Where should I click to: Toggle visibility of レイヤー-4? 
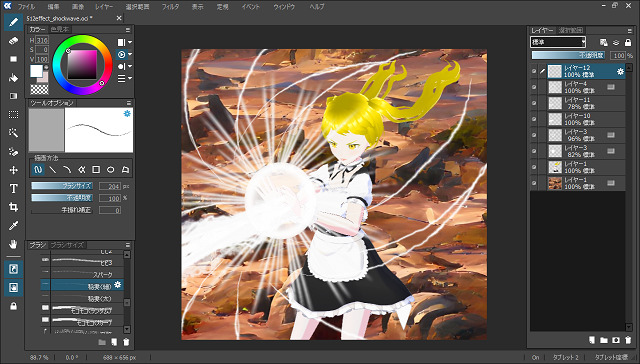534,87
